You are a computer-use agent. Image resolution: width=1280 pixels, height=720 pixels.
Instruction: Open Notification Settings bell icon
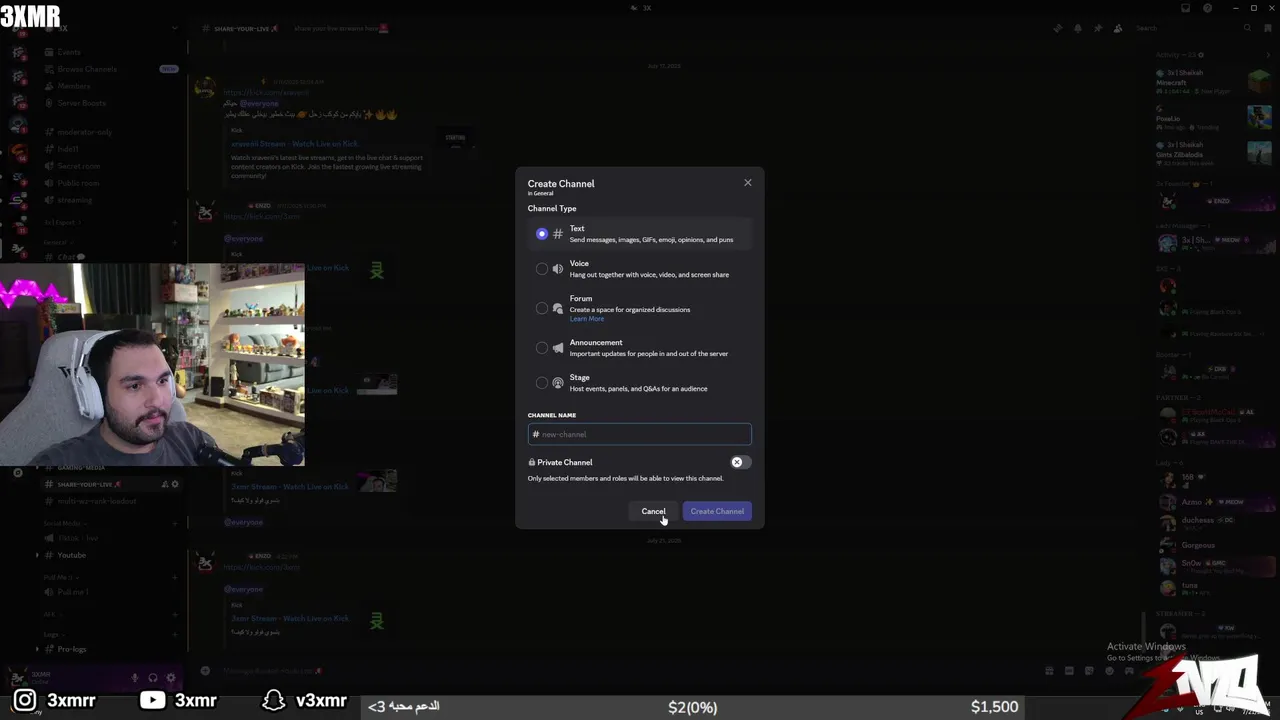[1078, 28]
